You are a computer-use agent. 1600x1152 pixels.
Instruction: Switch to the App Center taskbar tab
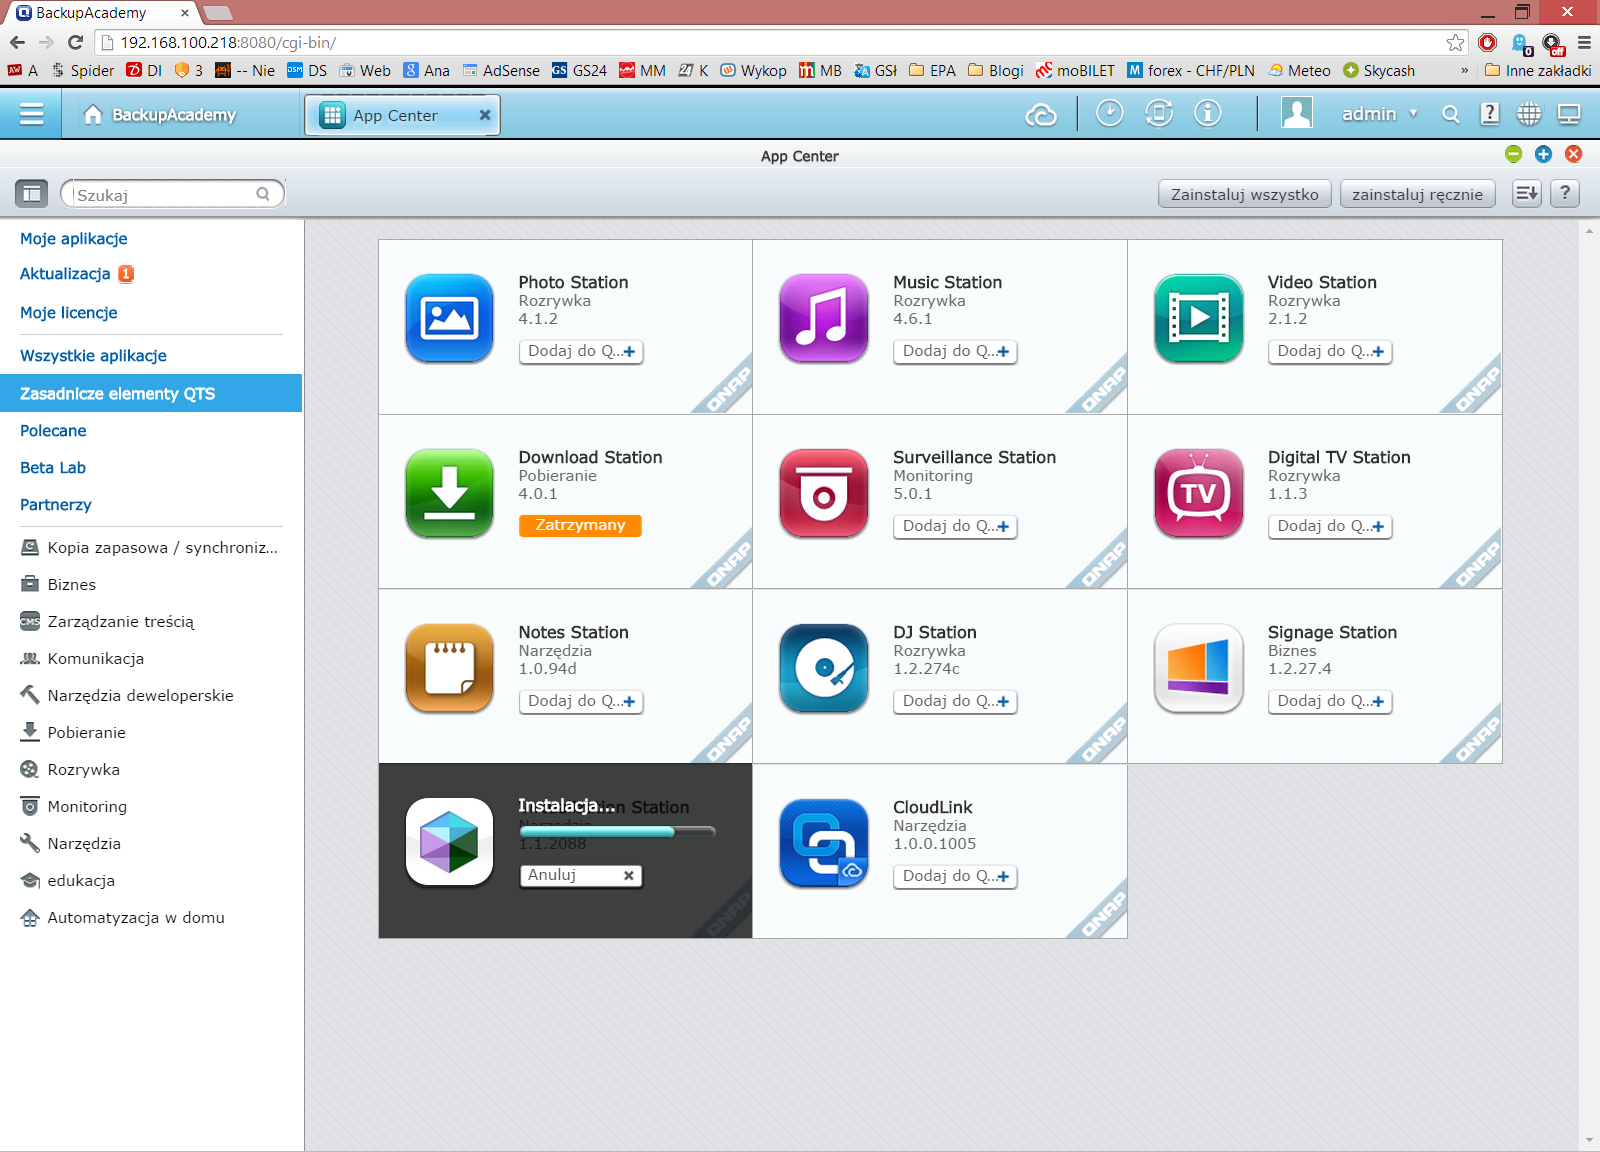(x=402, y=115)
